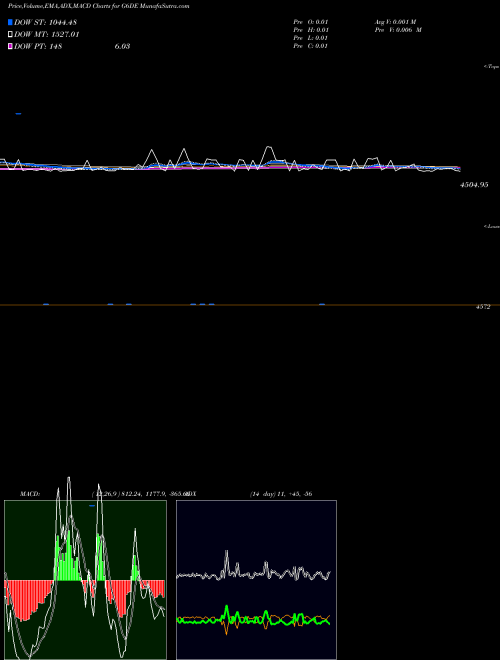Viewport: 500px width, 660px height.
Task: Select the DOW MT: 1527.01 legend text
Action: [x=47, y=34]
